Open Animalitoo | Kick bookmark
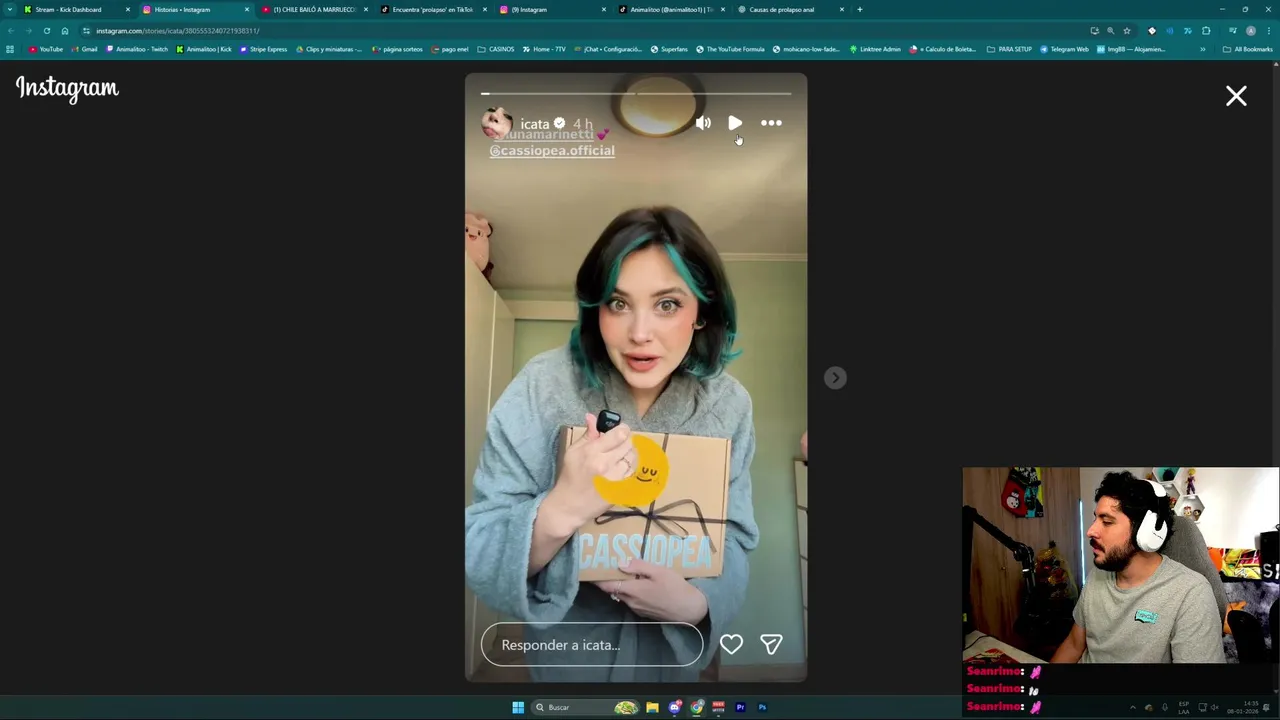Screen dimensions: 1280x720 click(x=204, y=49)
